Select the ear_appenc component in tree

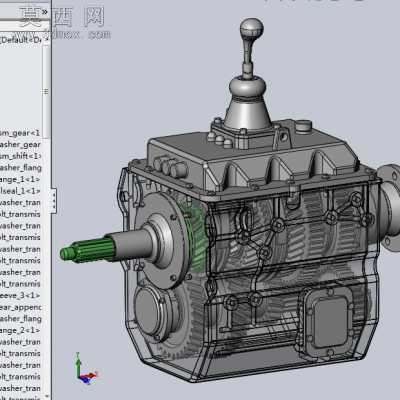pyautogui.click(x=21, y=307)
